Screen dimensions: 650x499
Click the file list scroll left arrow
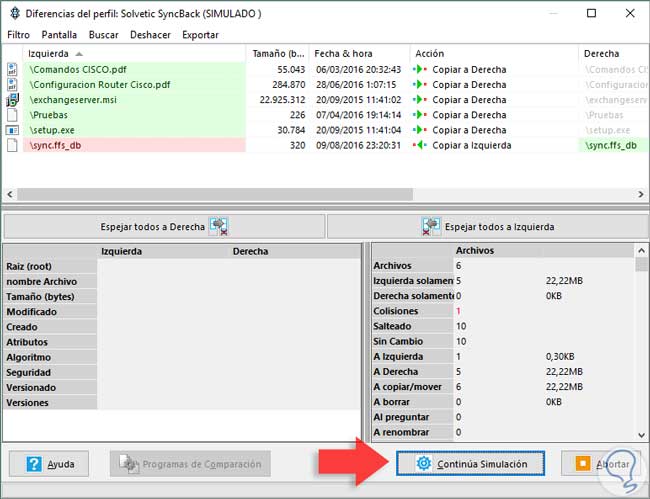[x=10, y=194]
